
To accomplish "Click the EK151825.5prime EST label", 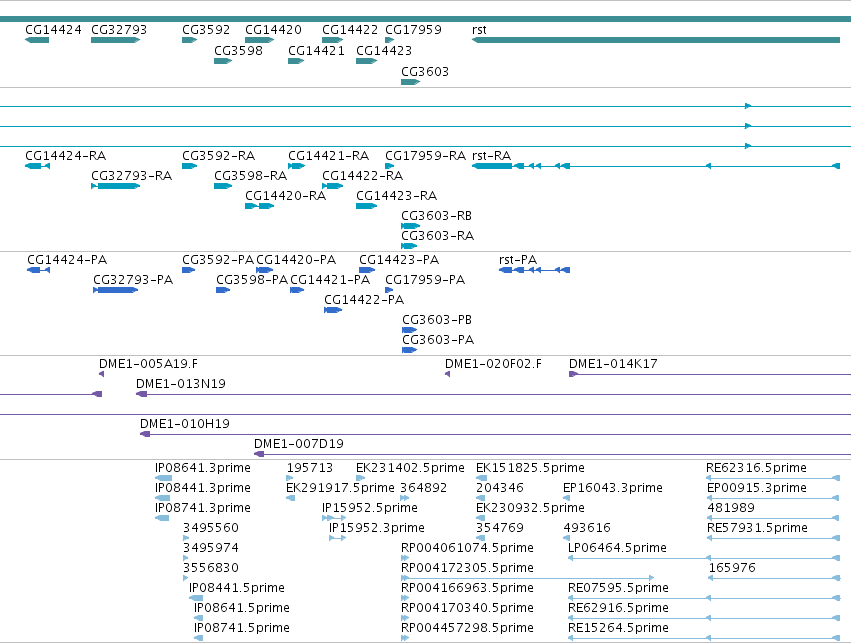I will tap(530, 468).
